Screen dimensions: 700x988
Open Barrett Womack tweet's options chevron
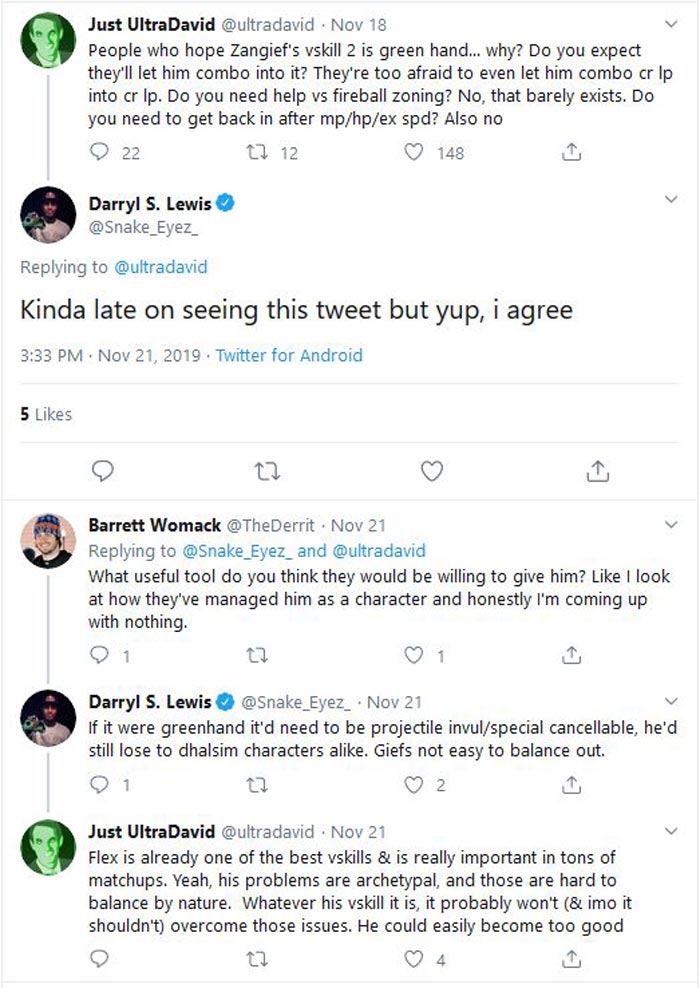tap(671, 525)
